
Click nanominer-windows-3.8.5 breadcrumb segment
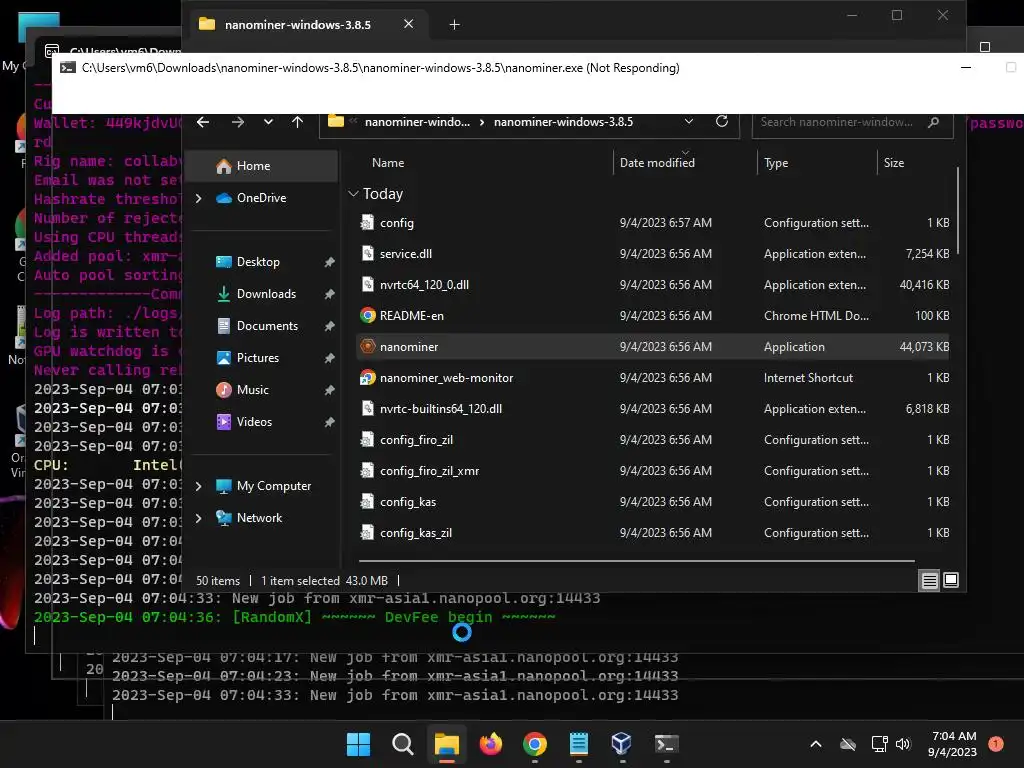(563, 122)
